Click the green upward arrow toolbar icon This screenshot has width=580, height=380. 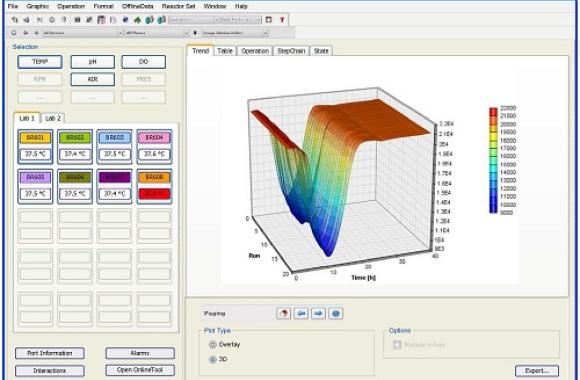(137, 20)
